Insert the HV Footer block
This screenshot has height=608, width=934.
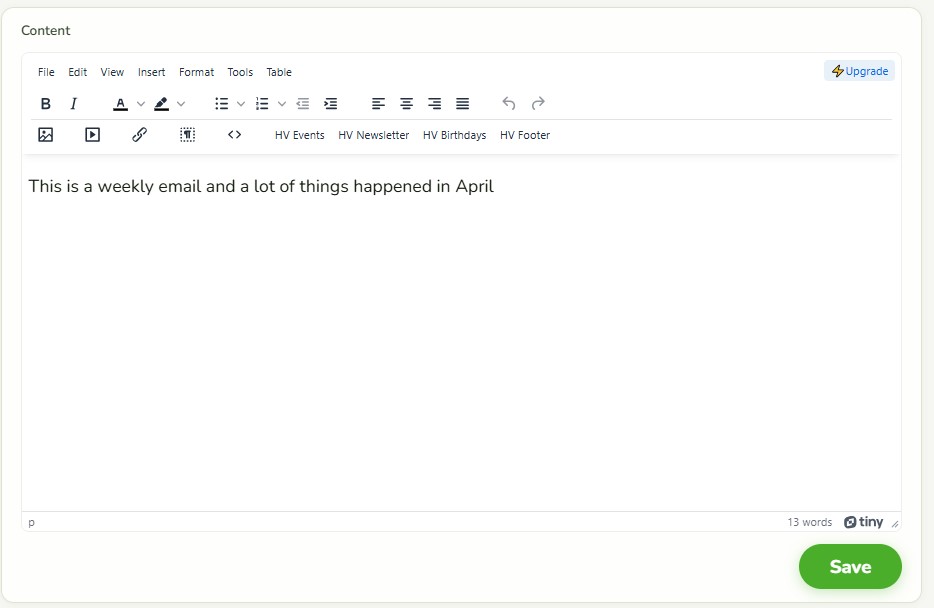525,135
